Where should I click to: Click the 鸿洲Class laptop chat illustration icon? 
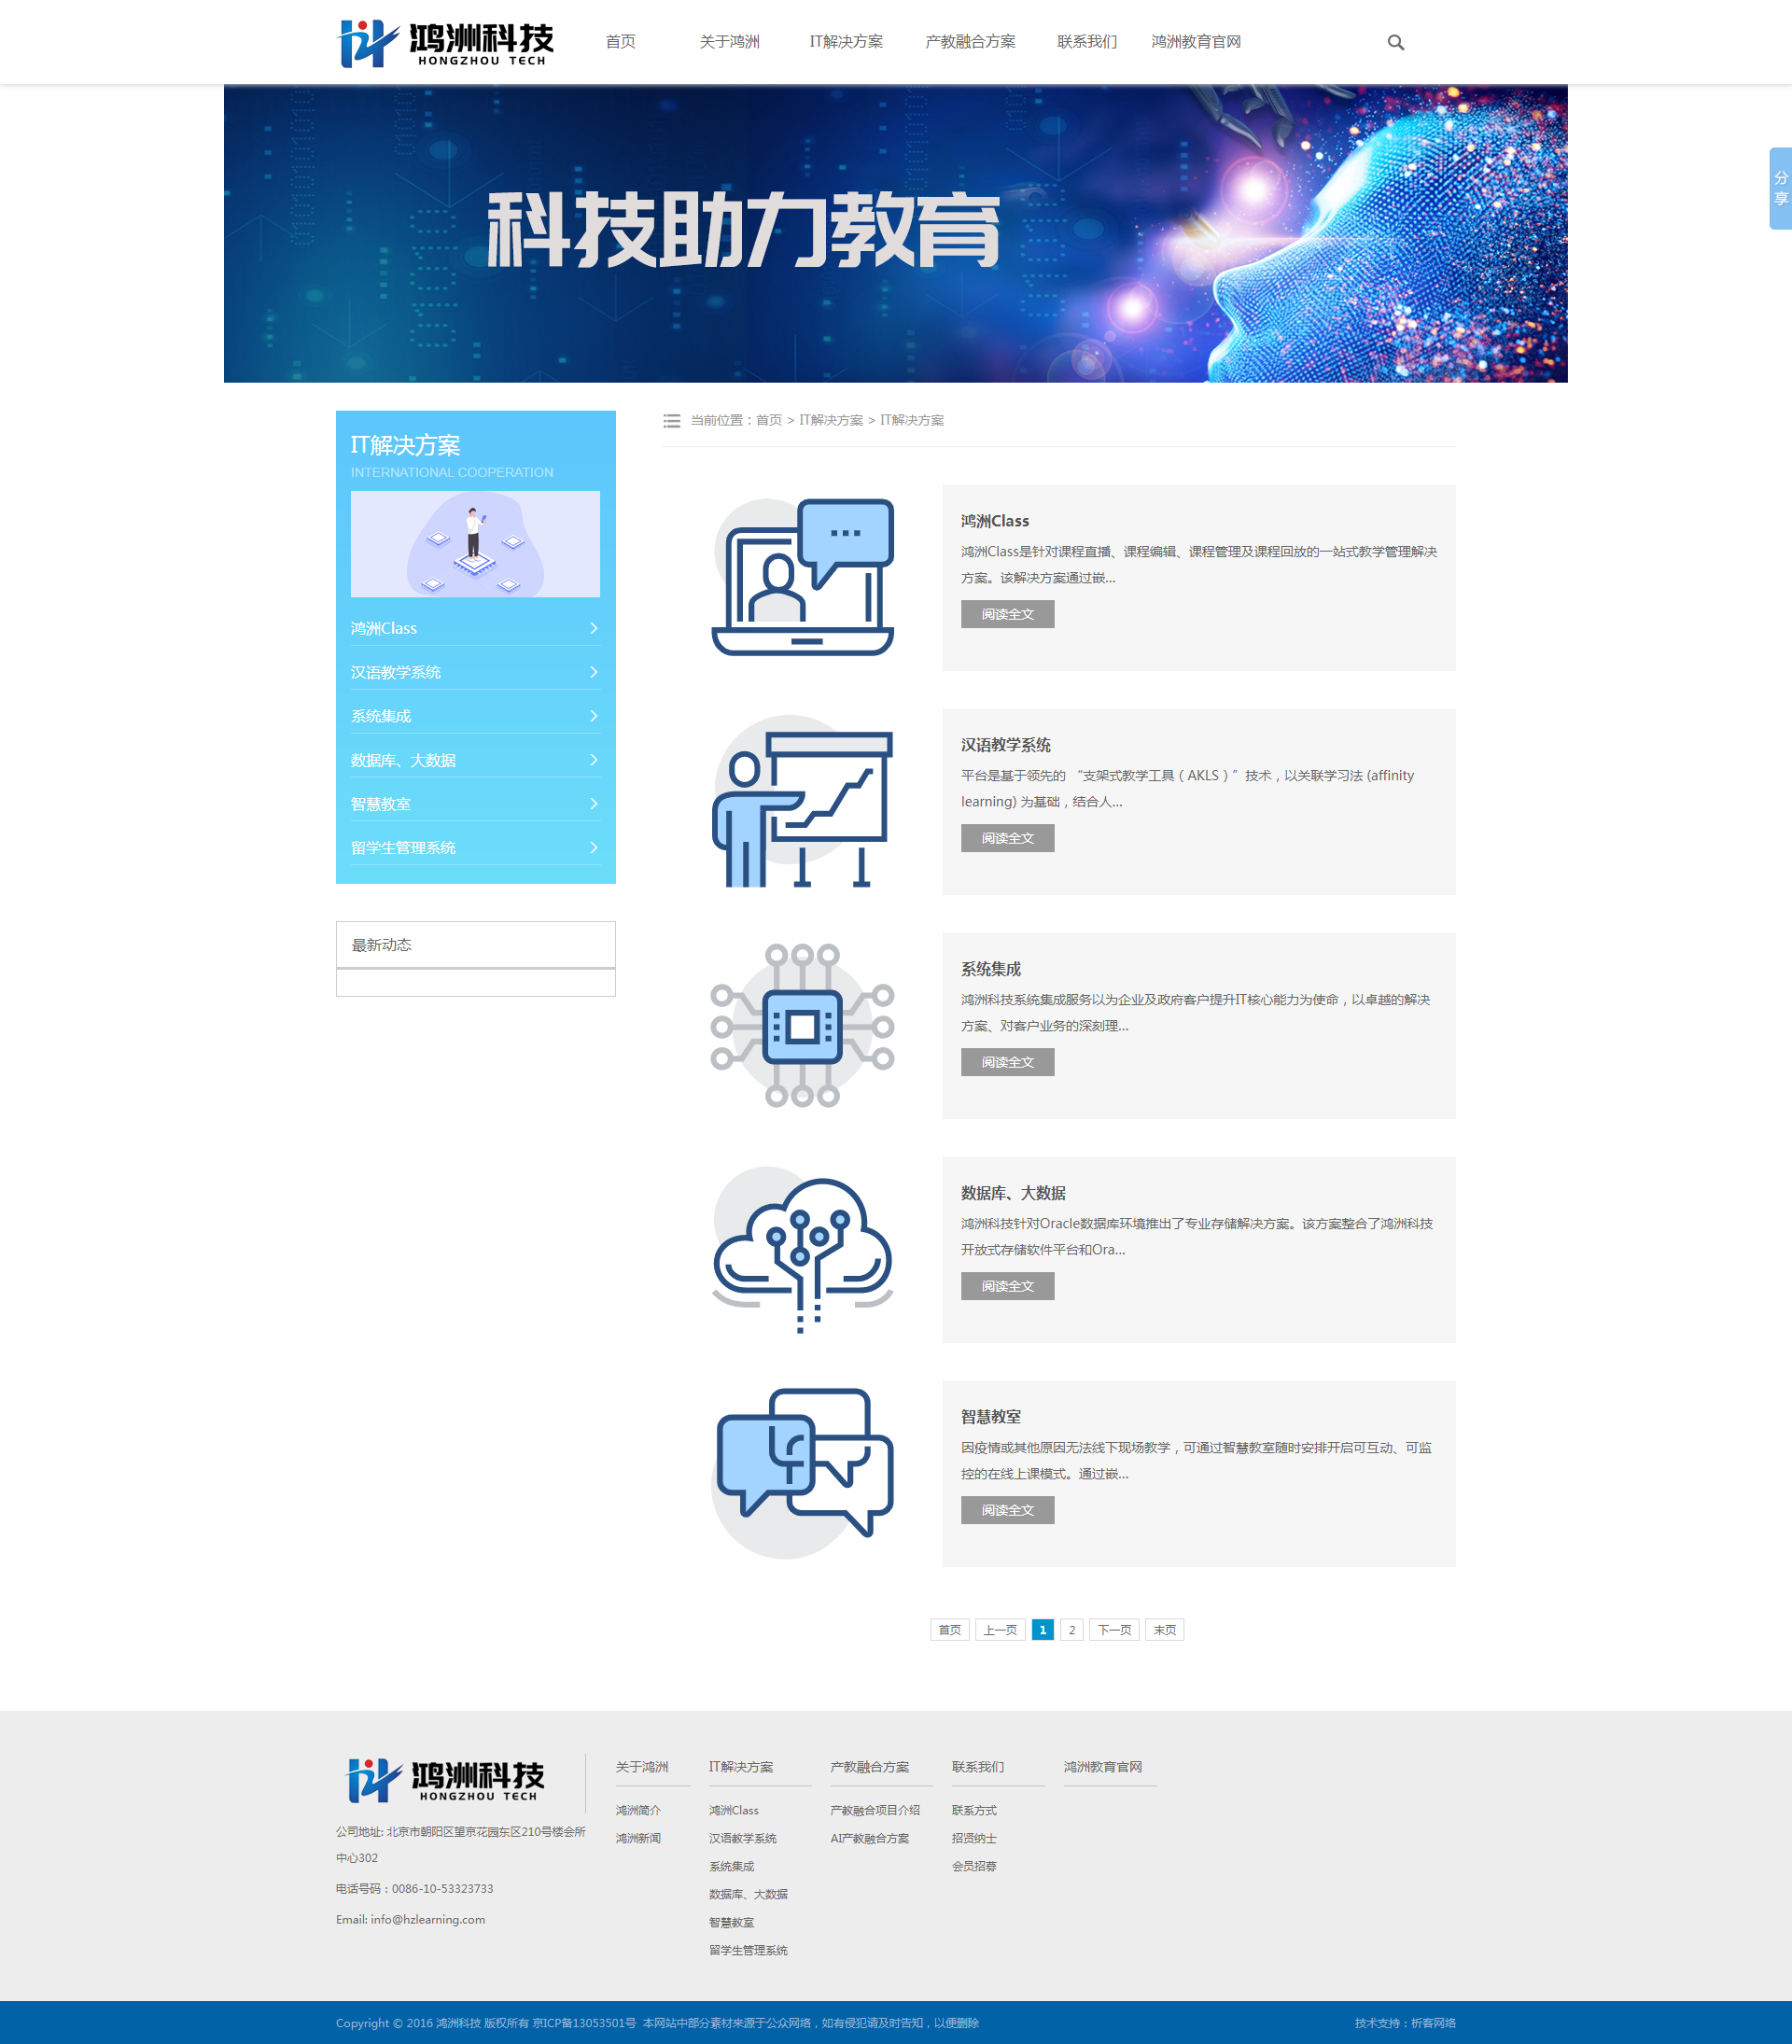[802, 577]
